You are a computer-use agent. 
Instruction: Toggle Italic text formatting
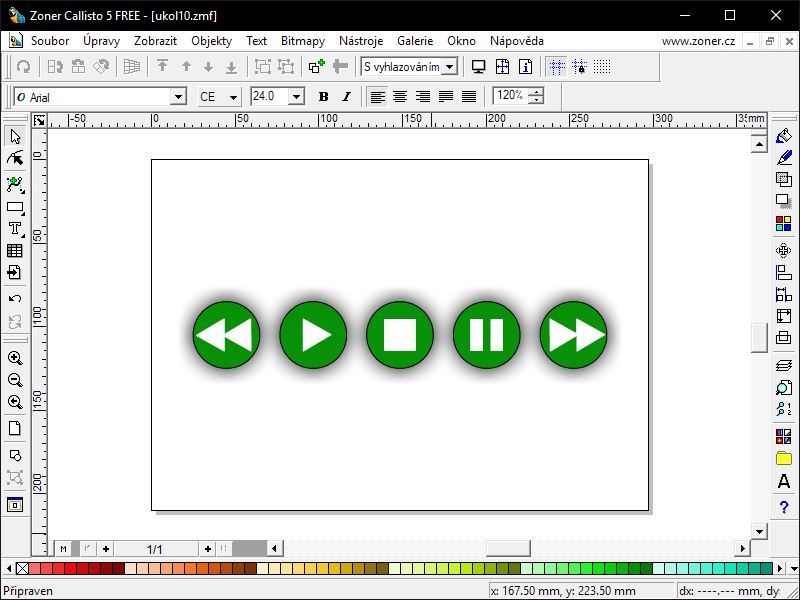[346, 96]
